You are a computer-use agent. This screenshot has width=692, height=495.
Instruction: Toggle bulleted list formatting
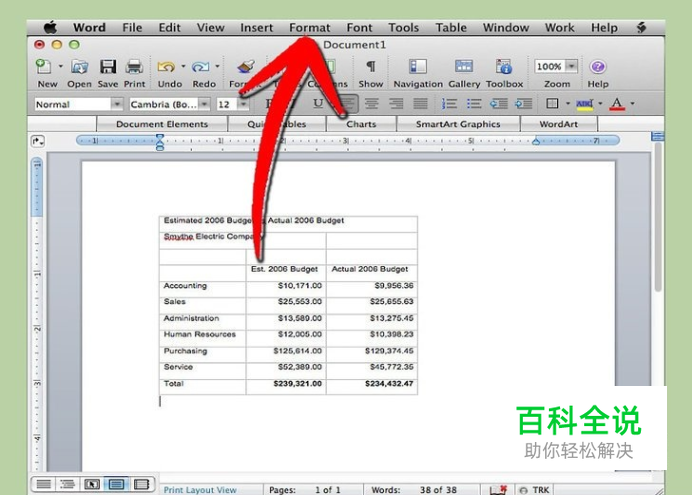click(x=474, y=104)
